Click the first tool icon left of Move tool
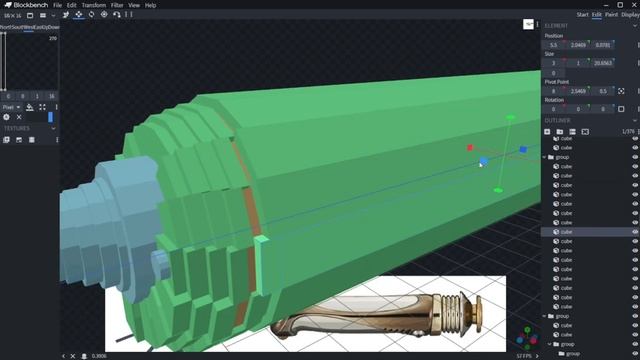This screenshot has height=360, width=640. pos(66,15)
